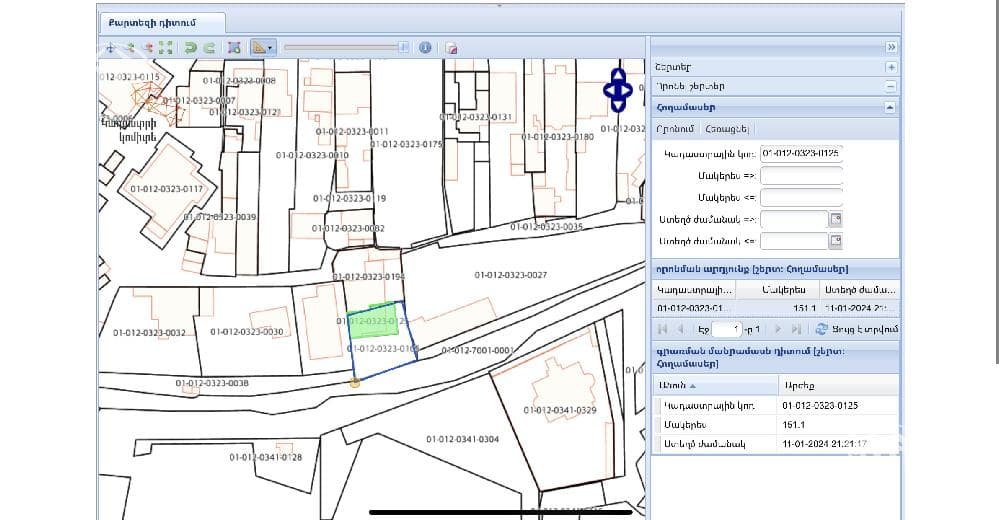The image size is (1000, 520).
Task: Select the zoom in tool with green arrows
Action: (129, 48)
